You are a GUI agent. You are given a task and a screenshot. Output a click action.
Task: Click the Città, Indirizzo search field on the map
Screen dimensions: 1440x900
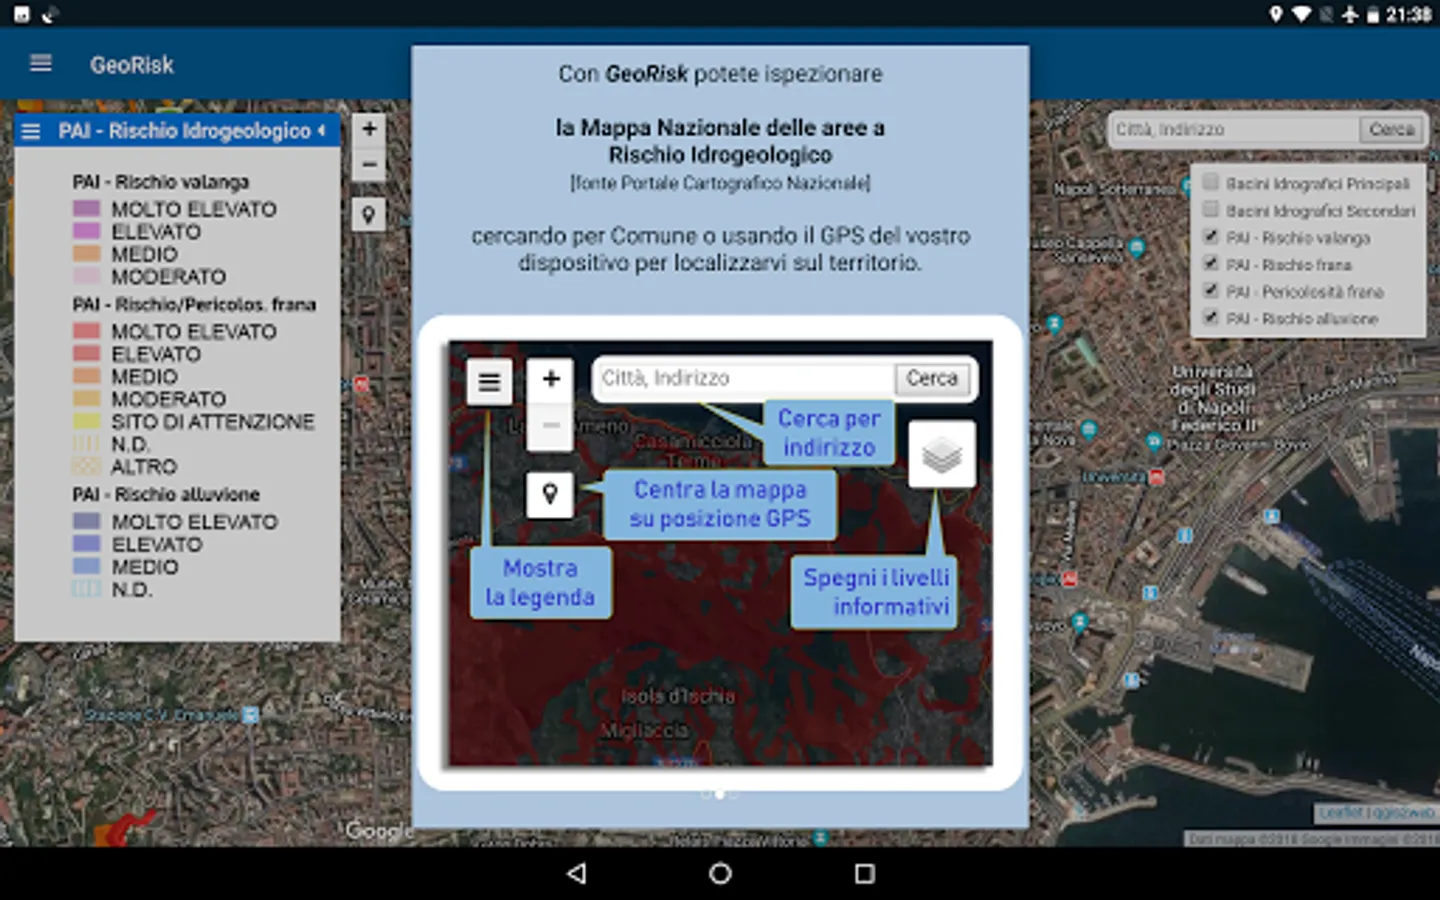coord(1235,129)
